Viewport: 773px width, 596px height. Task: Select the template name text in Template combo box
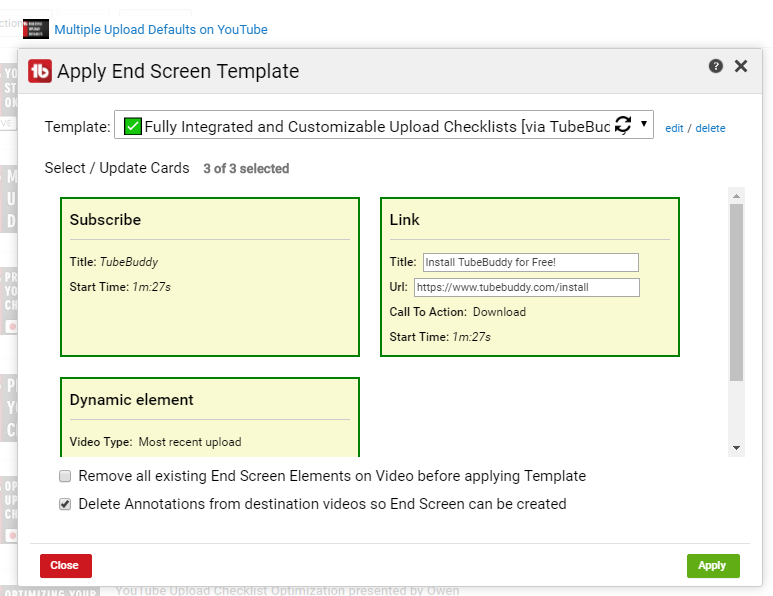pyautogui.click(x=377, y=127)
